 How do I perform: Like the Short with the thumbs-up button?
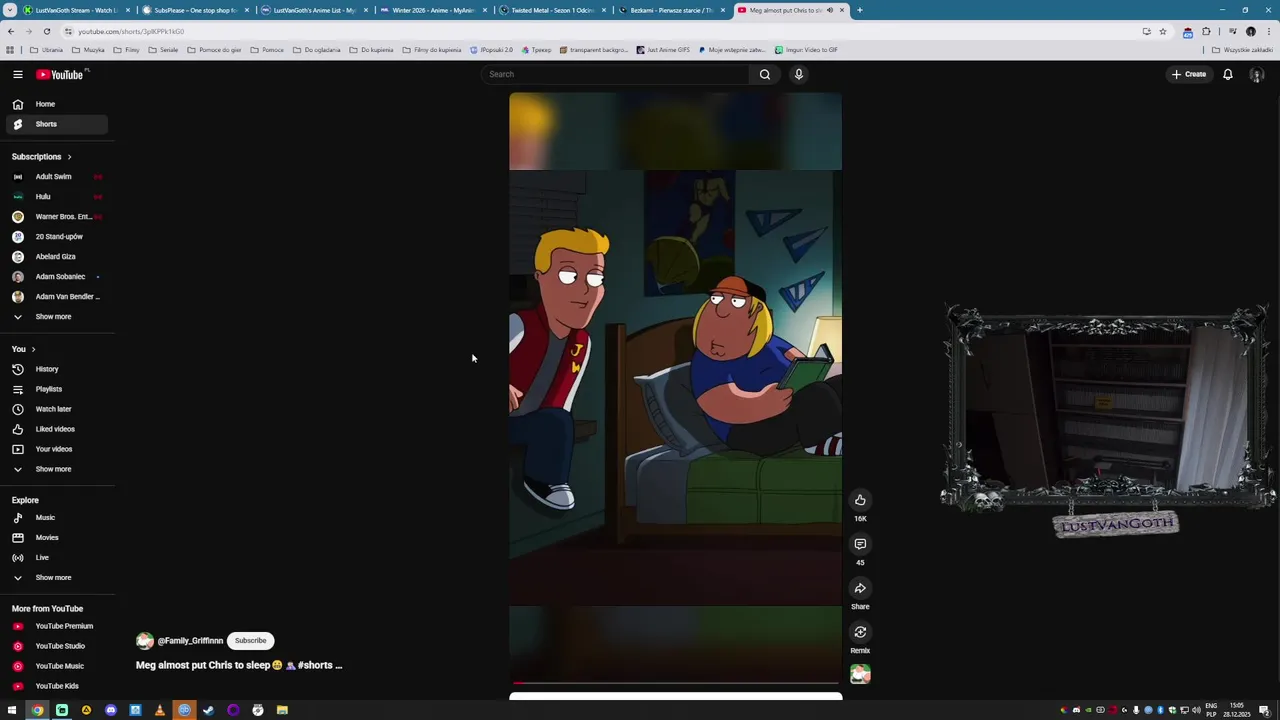point(860,500)
